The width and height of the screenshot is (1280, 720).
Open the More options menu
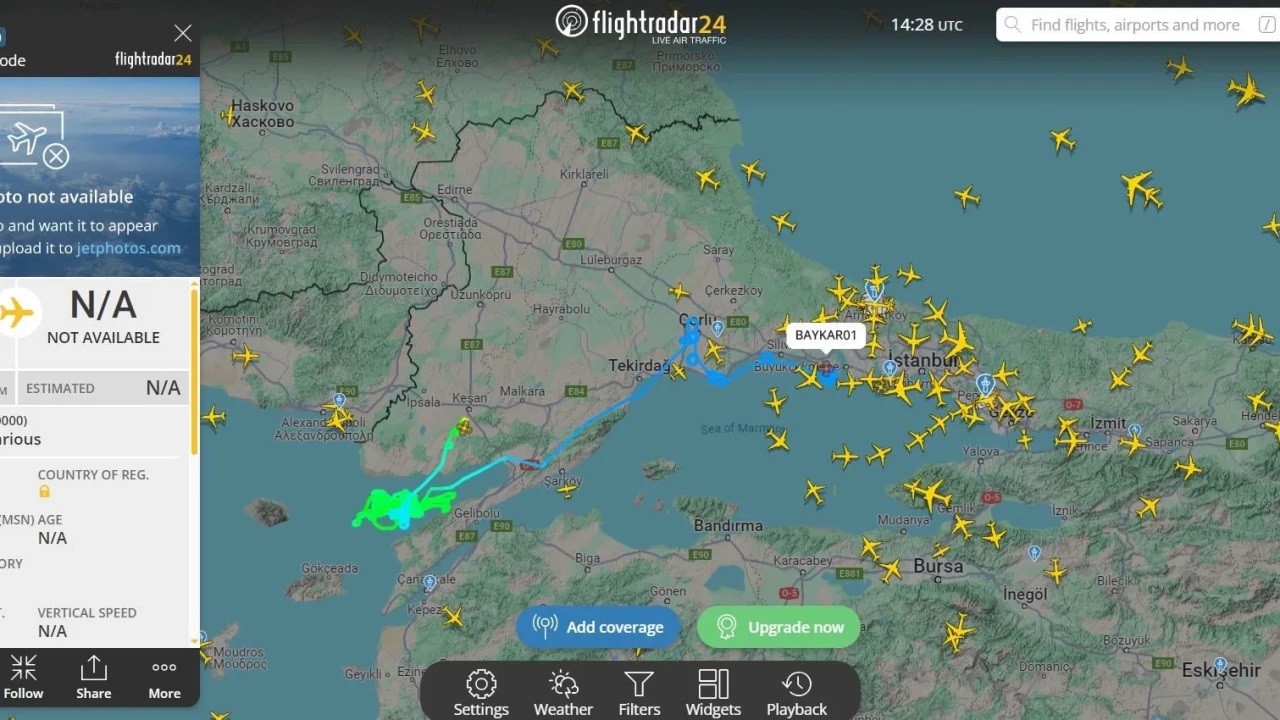pyautogui.click(x=165, y=679)
